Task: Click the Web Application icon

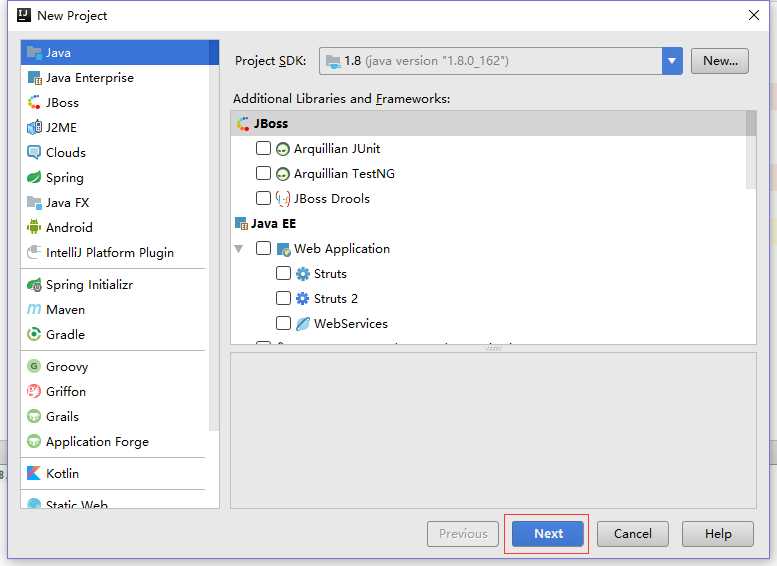Action: point(283,249)
